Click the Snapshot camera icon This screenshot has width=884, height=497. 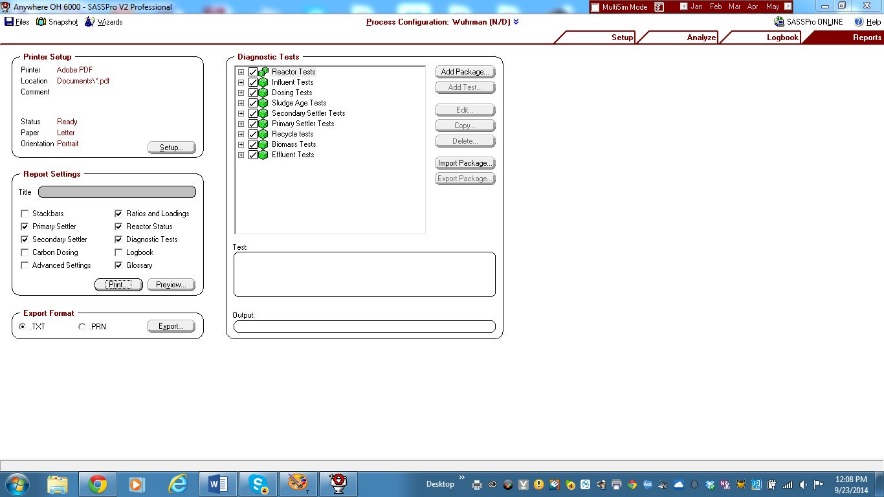click(x=40, y=21)
